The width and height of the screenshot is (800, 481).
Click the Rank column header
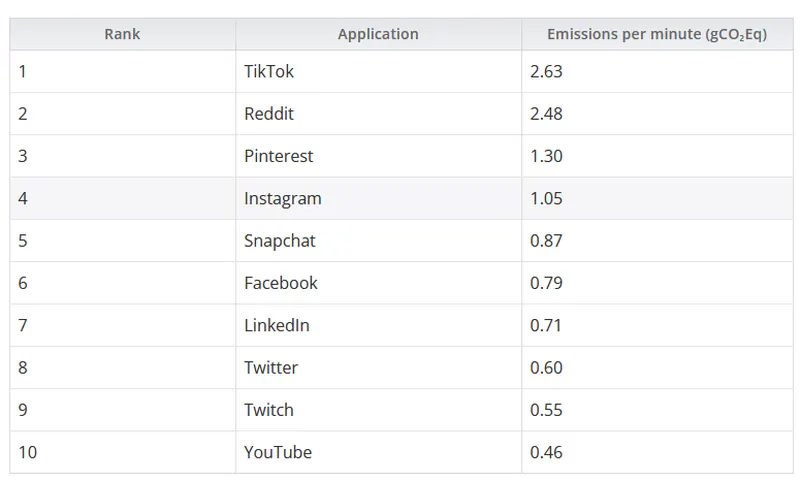(122, 34)
